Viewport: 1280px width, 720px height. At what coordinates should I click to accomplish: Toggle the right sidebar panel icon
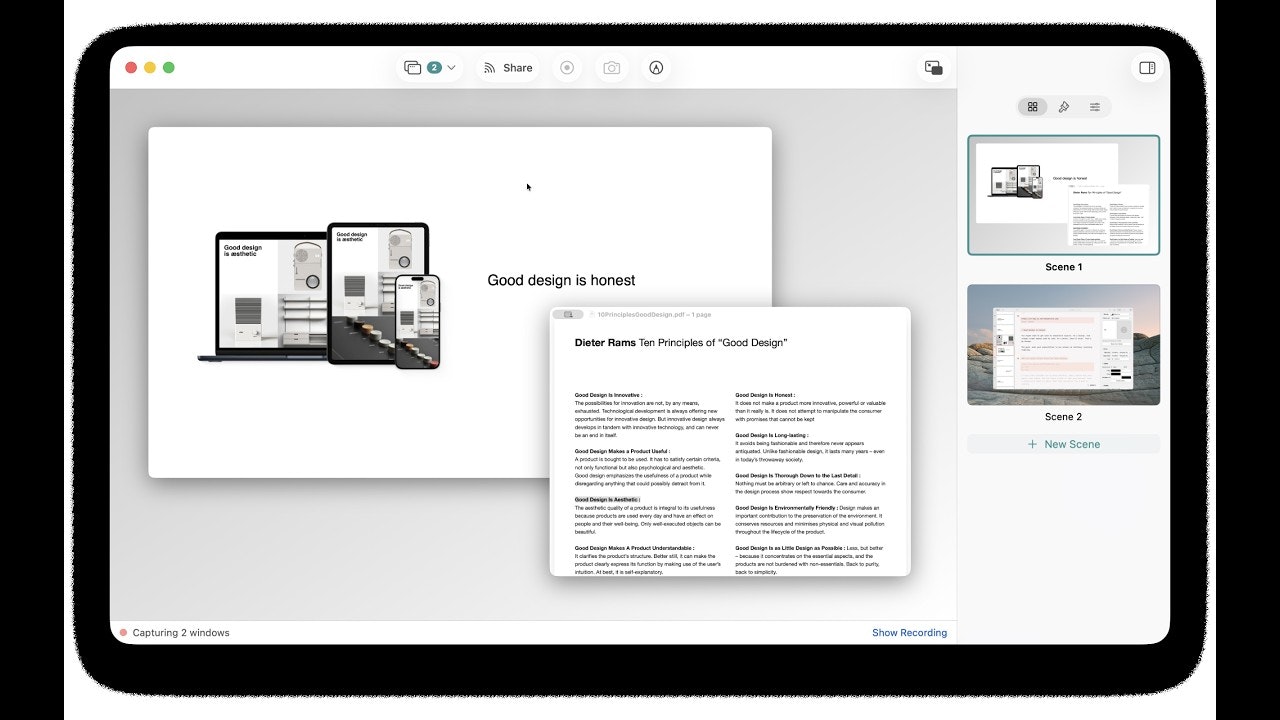(x=1147, y=68)
